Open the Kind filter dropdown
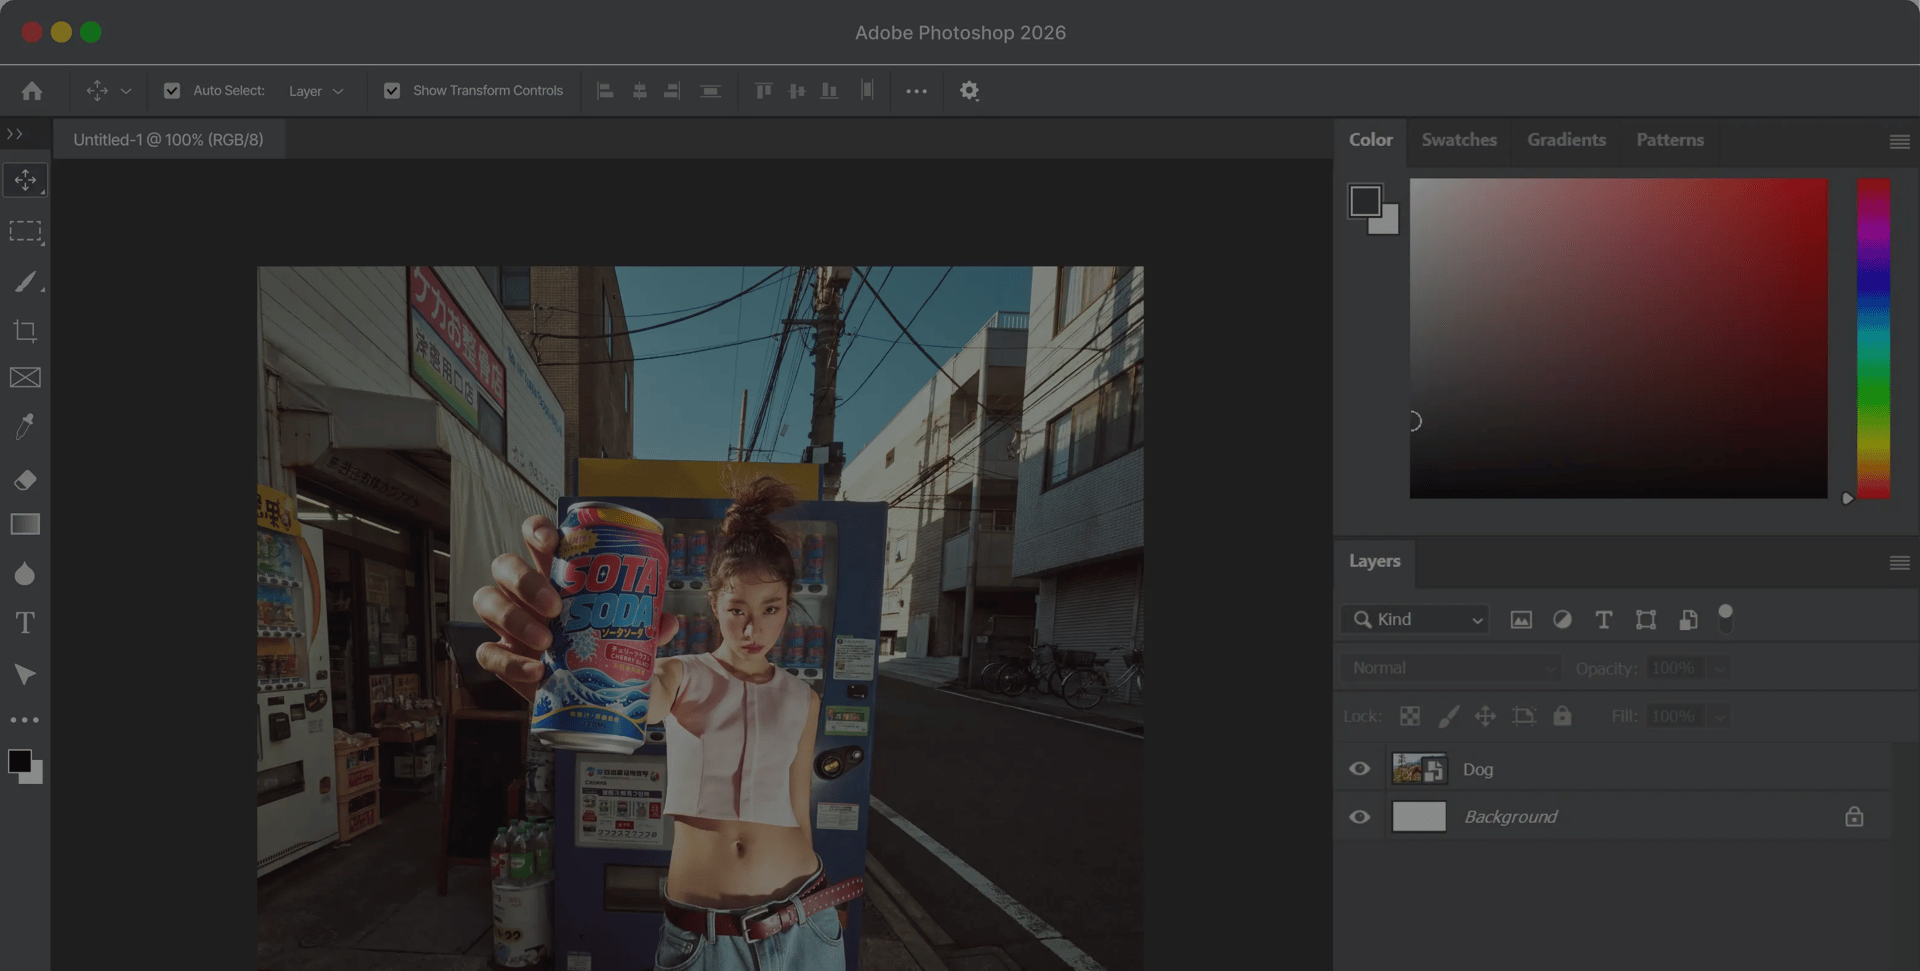1920x971 pixels. tap(1415, 620)
